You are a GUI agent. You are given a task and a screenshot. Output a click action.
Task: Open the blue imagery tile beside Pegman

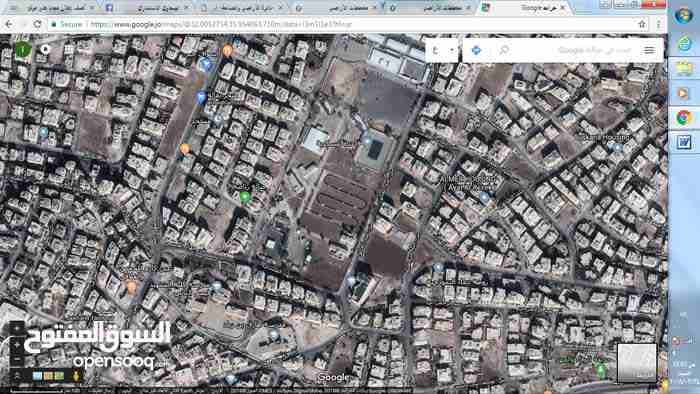38,376
